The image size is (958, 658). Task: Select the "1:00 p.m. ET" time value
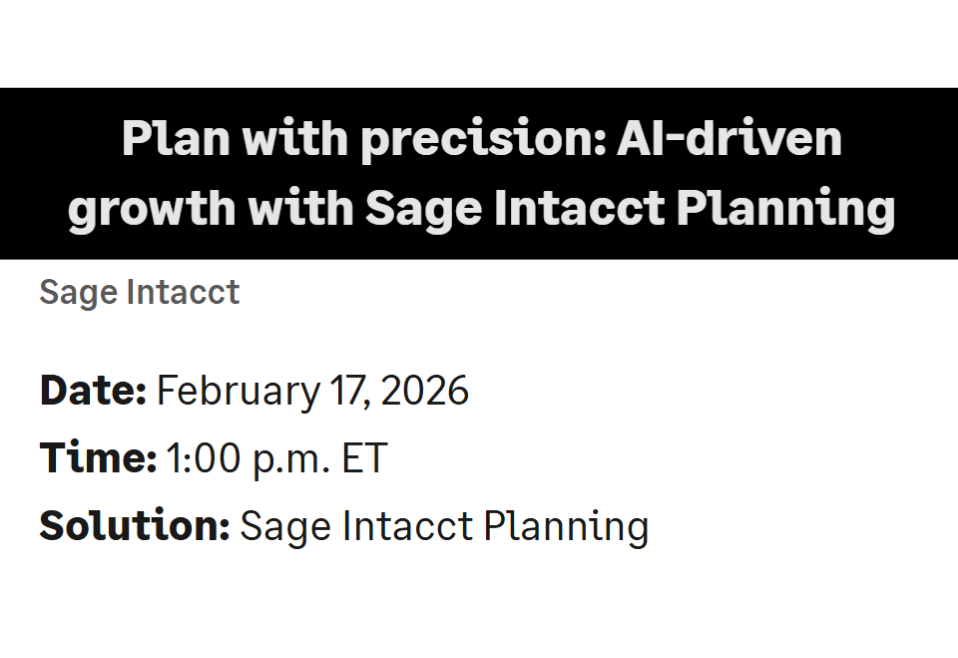(276, 458)
